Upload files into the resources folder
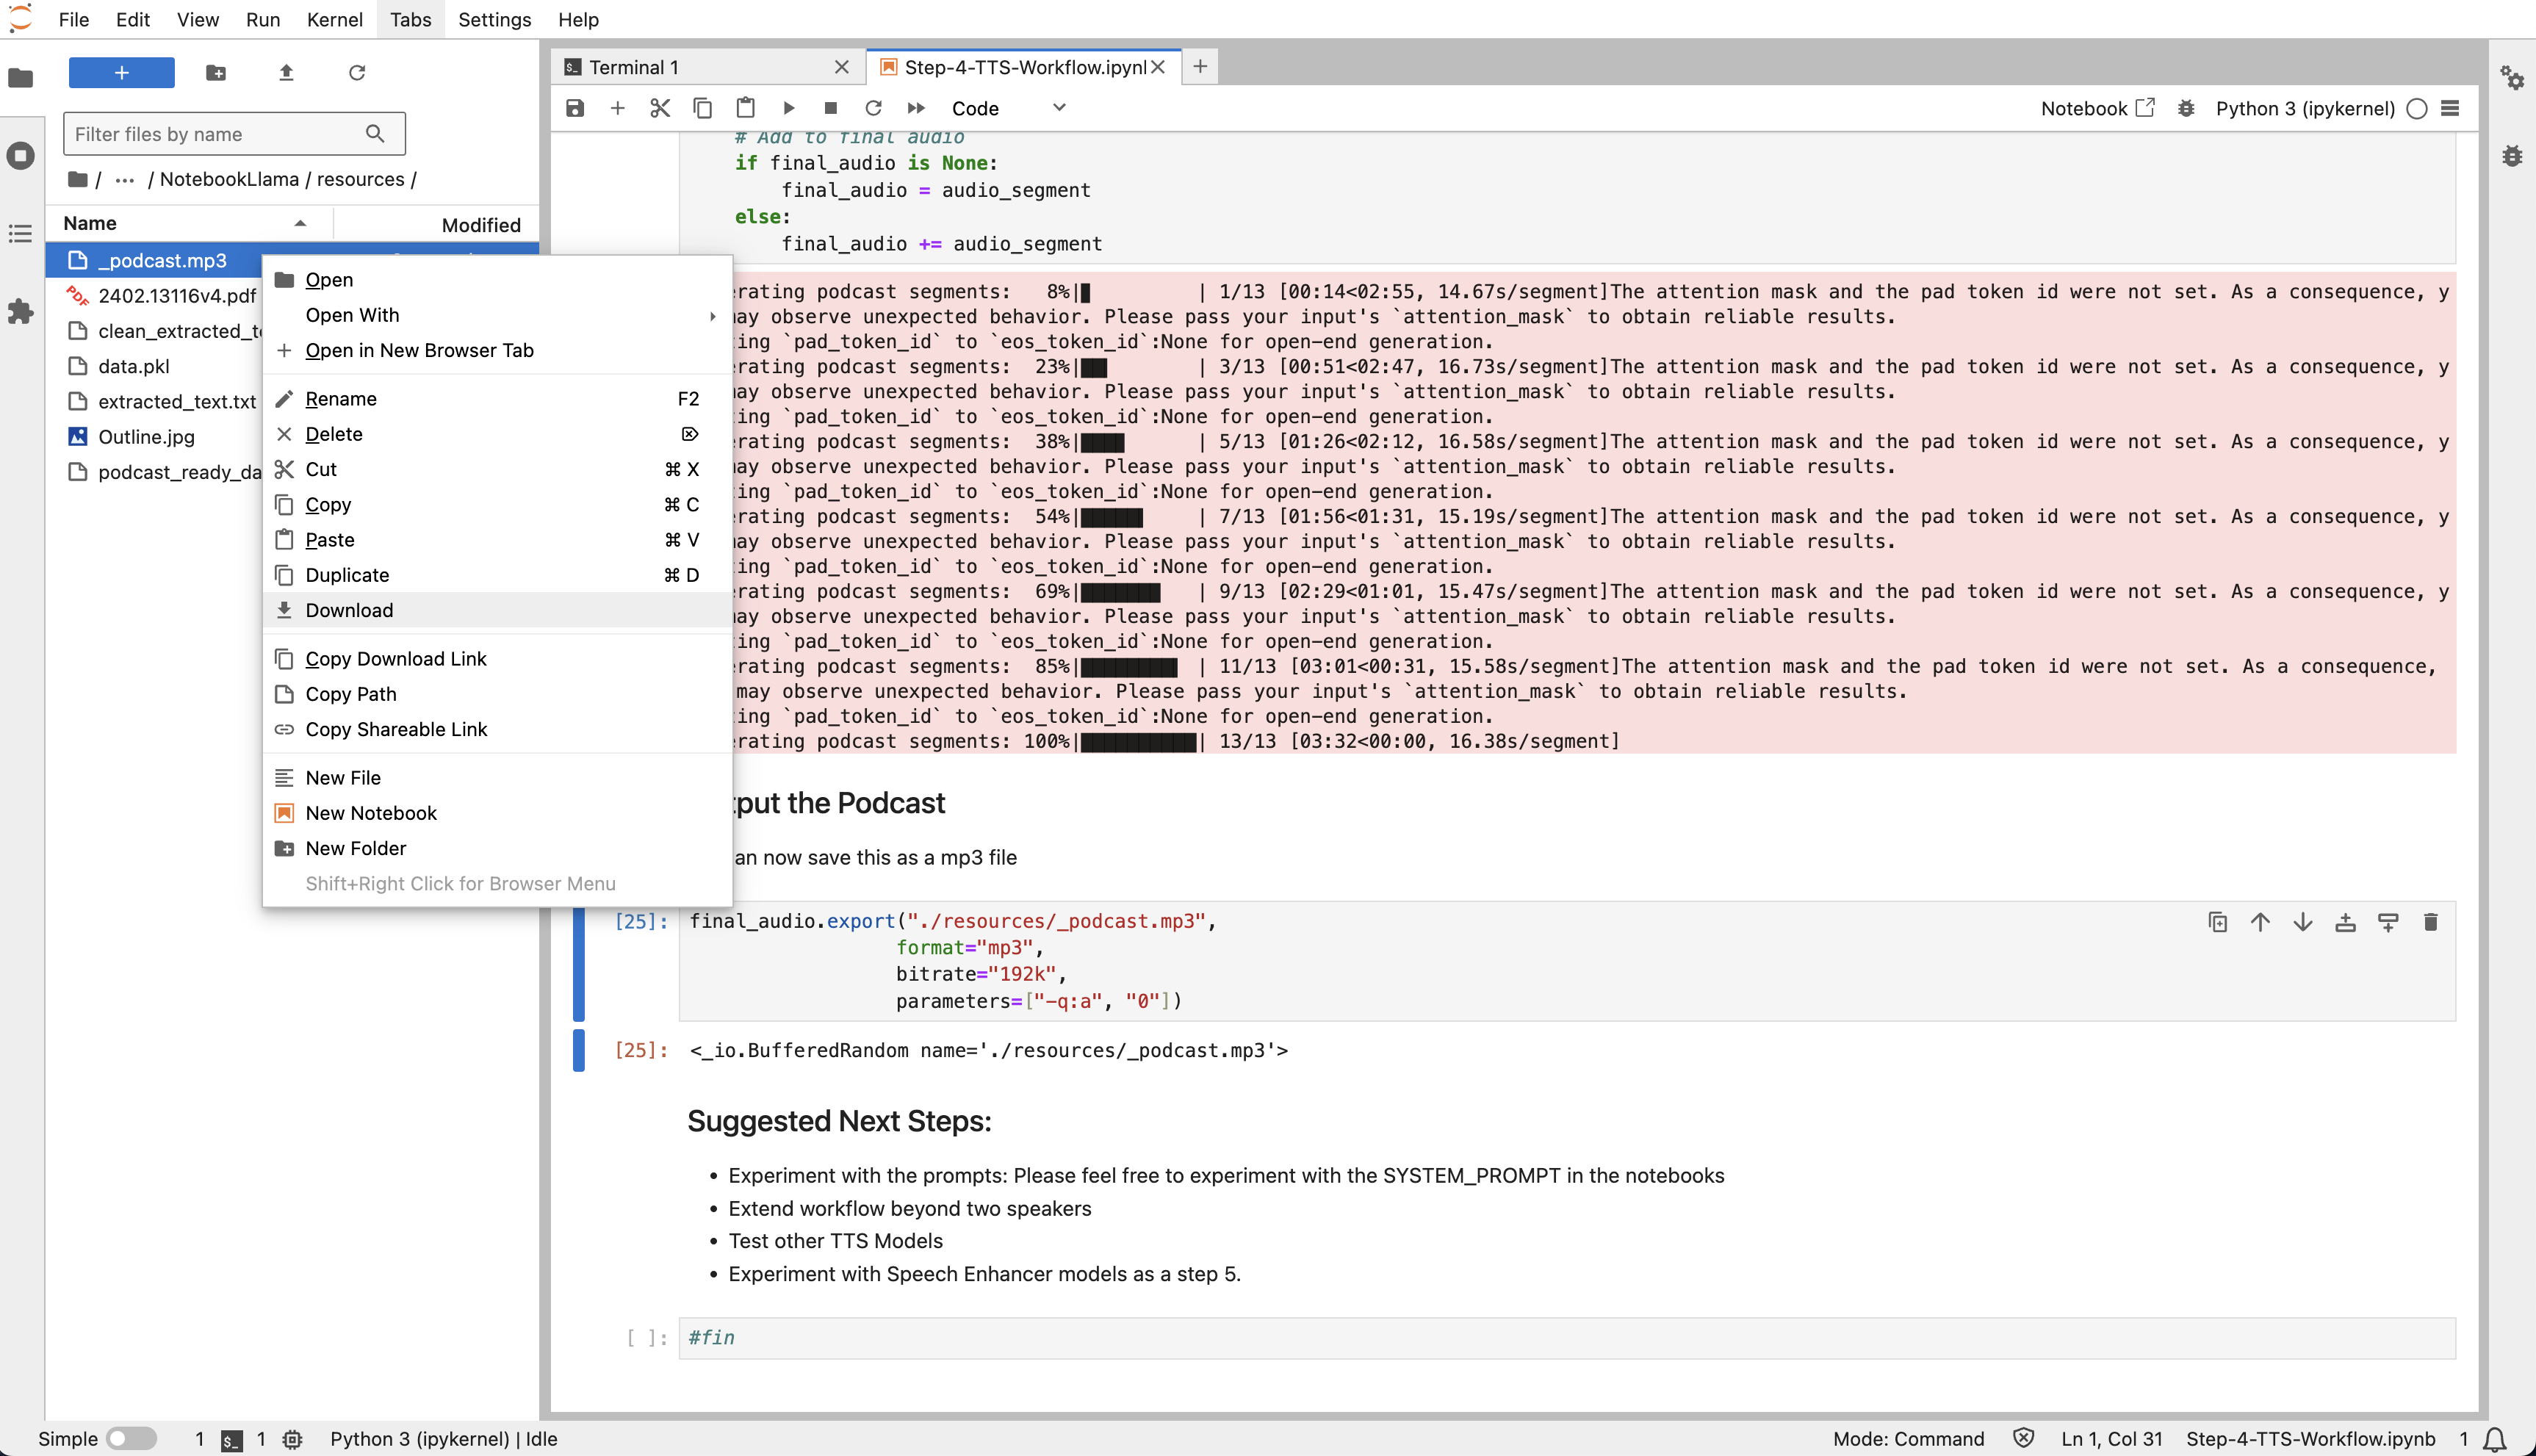2536x1456 pixels. click(286, 72)
